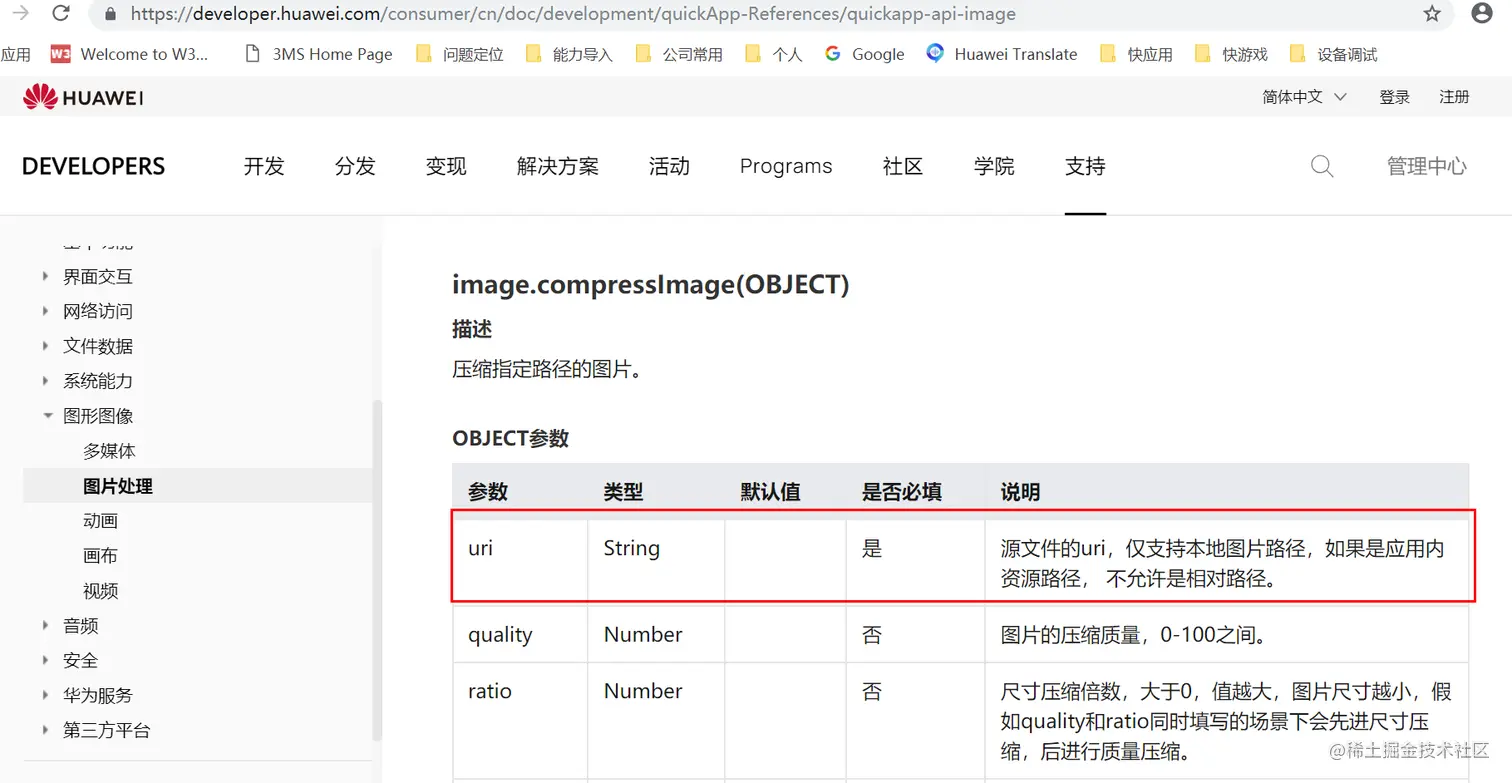Open the 个人 bookmark folder
The height and width of the screenshot is (783, 1512).
(774, 54)
